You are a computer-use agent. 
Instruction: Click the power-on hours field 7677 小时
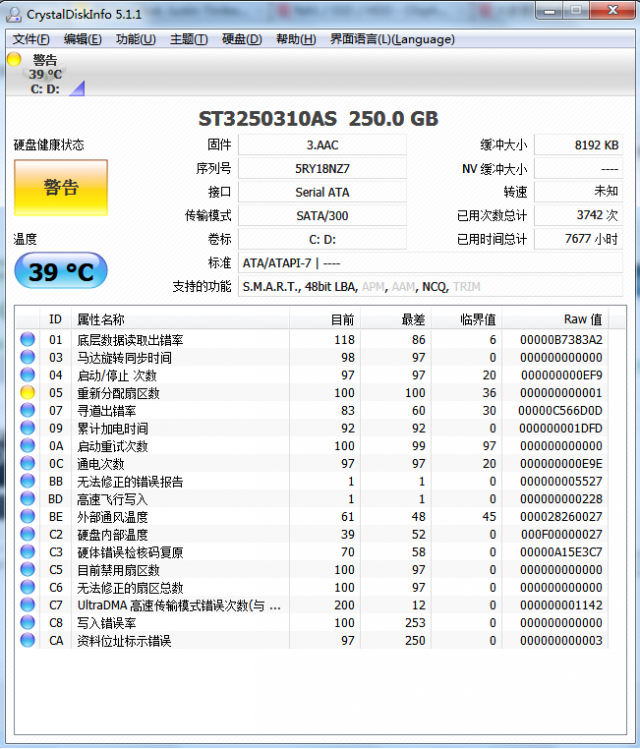tap(578, 239)
